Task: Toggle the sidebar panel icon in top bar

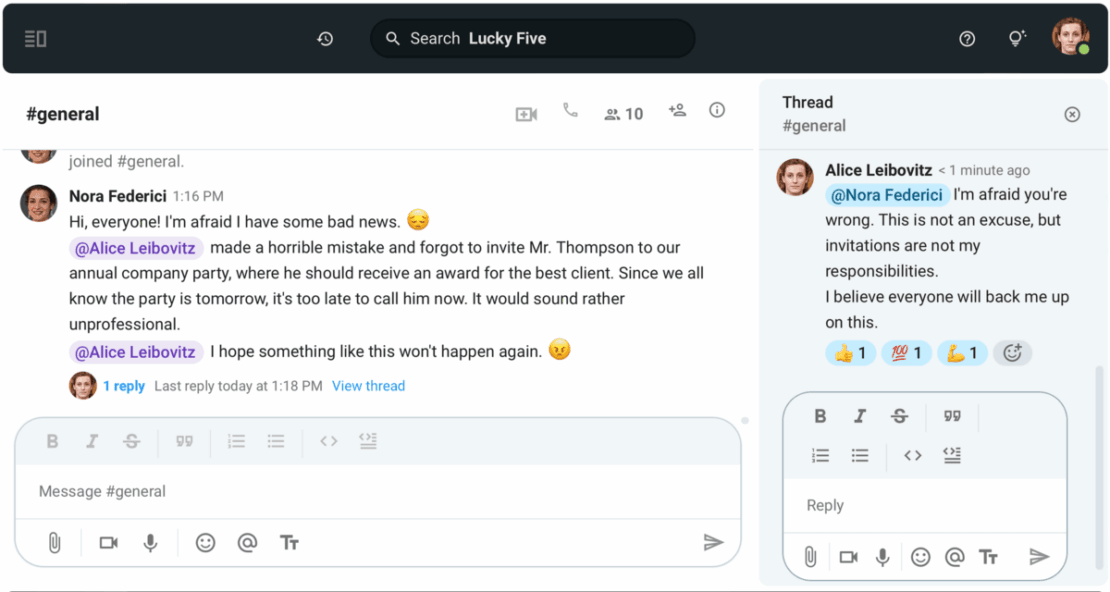Action: point(36,39)
